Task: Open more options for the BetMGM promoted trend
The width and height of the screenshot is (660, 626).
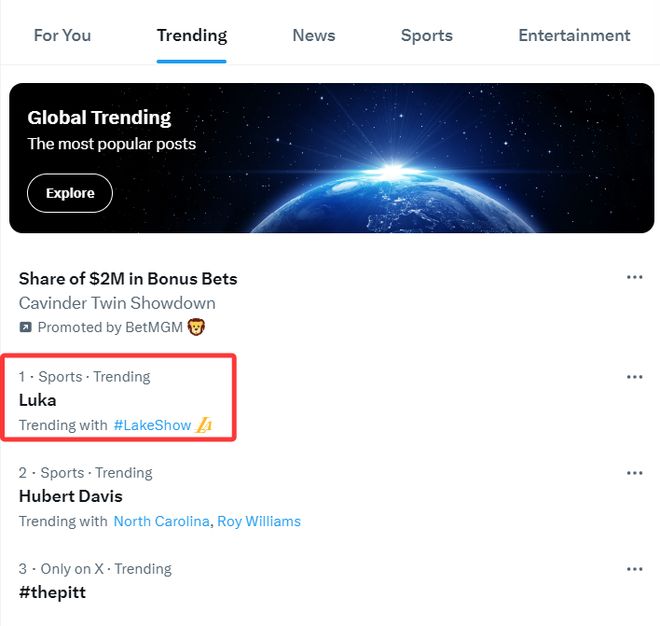Action: click(634, 277)
